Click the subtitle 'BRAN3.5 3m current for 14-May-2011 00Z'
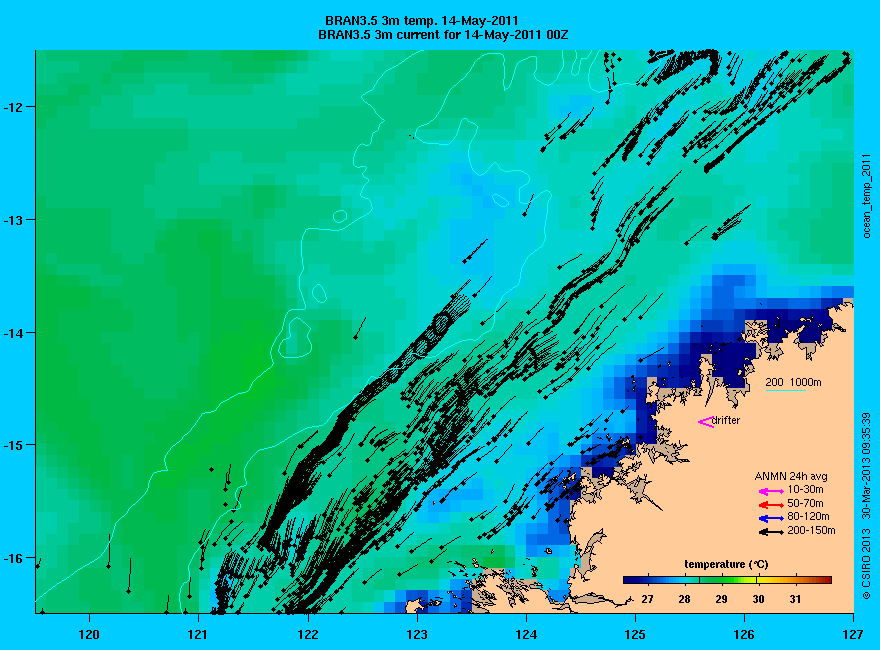Viewport: 880px width, 650px height. coord(443,35)
